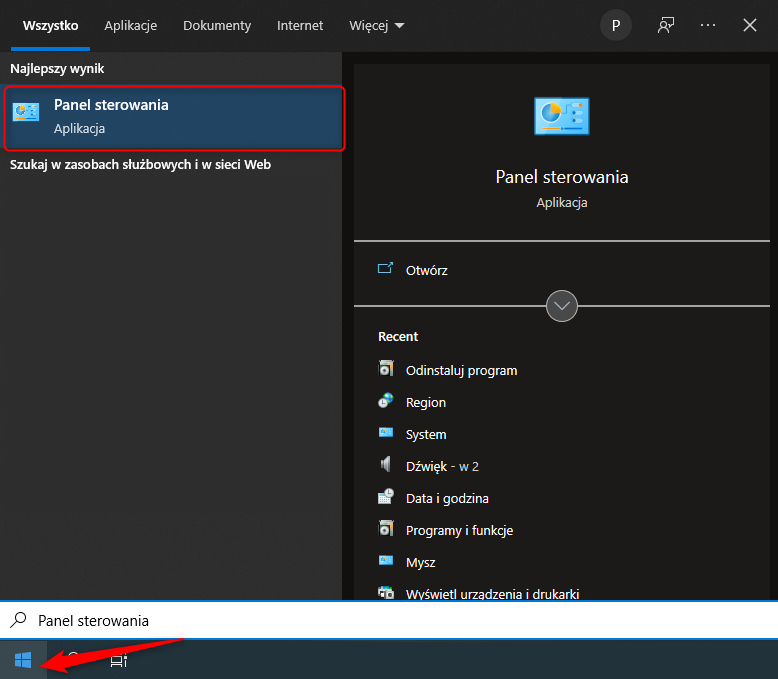Open the Task View taskbar icon
This screenshot has height=679, width=778.
pyautogui.click(x=118, y=660)
